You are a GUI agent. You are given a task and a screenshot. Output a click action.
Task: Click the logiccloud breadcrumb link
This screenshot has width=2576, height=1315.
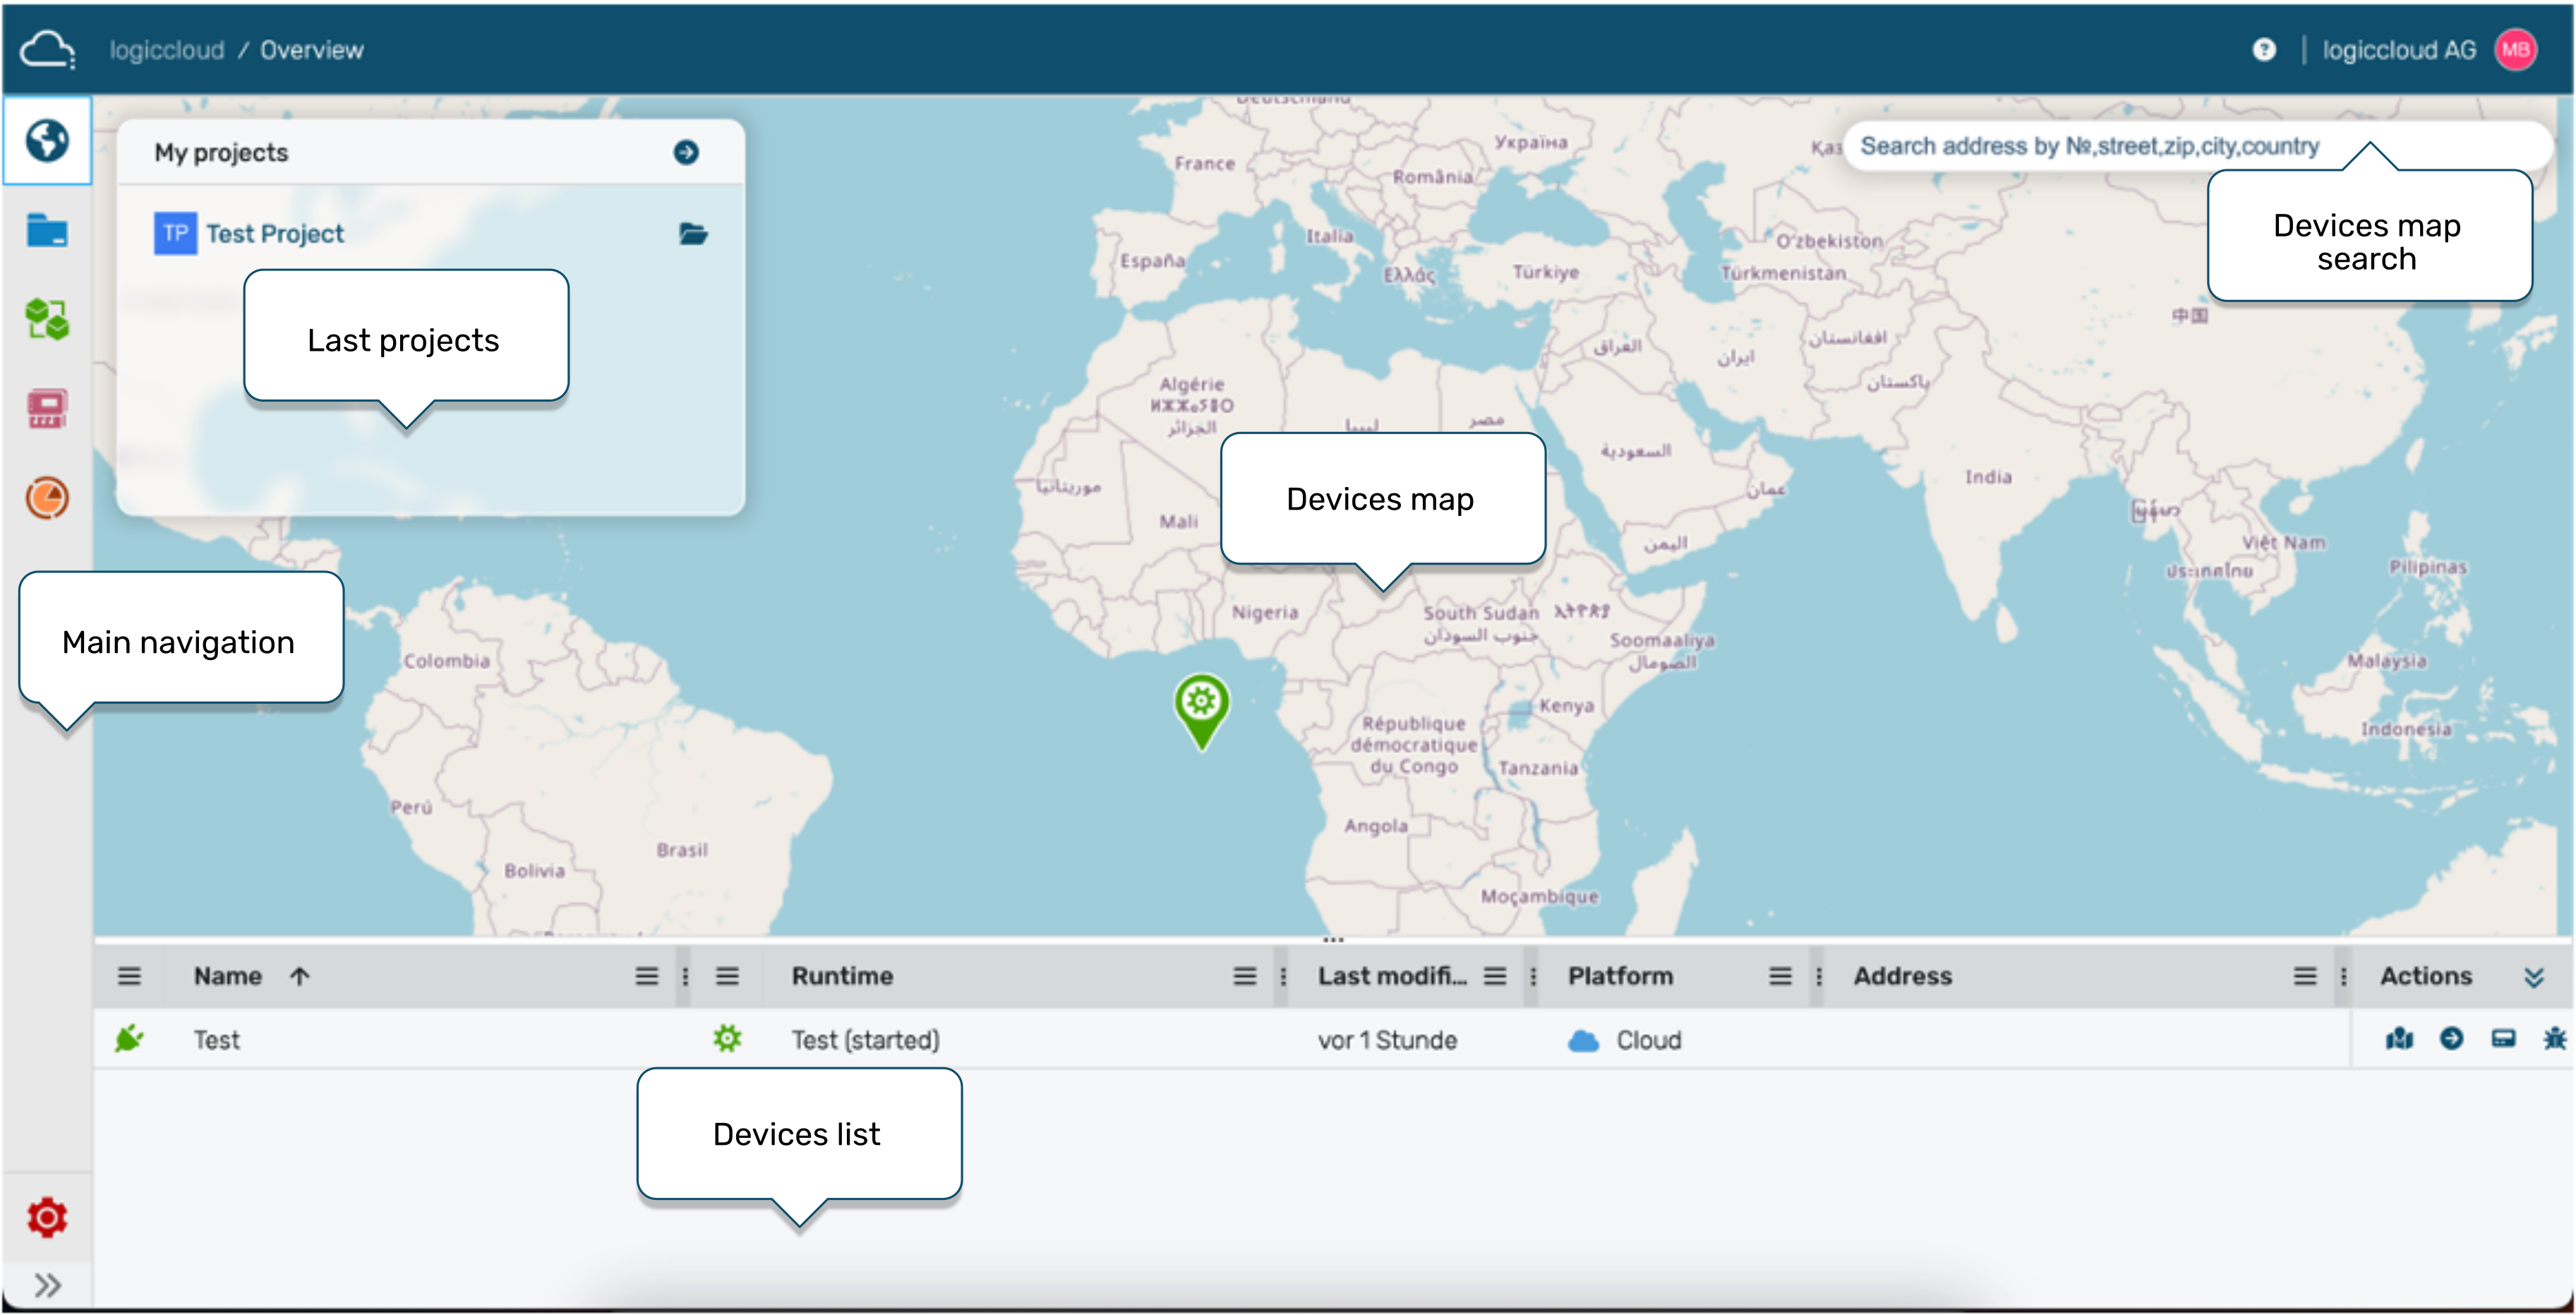166,50
